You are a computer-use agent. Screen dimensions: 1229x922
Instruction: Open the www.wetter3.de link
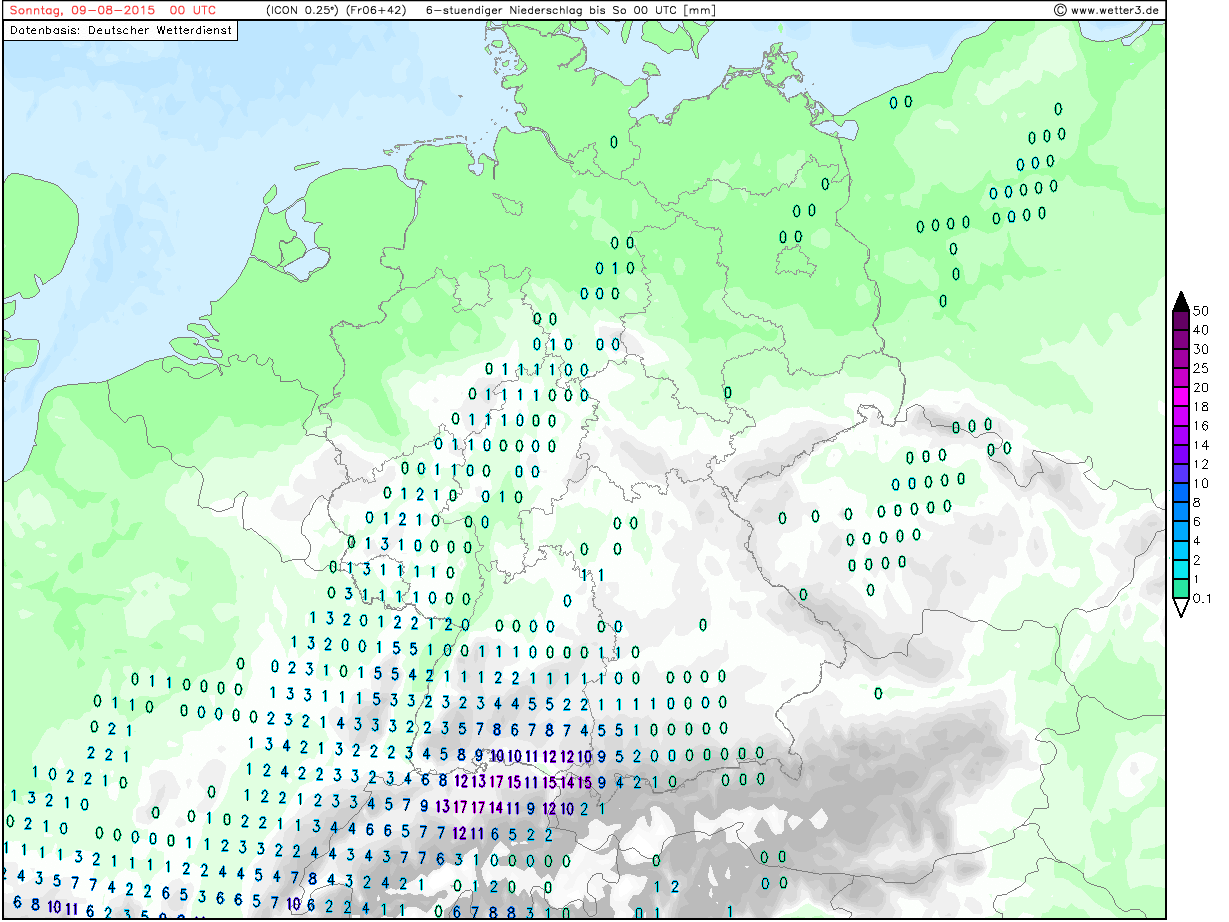click(x=1115, y=11)
